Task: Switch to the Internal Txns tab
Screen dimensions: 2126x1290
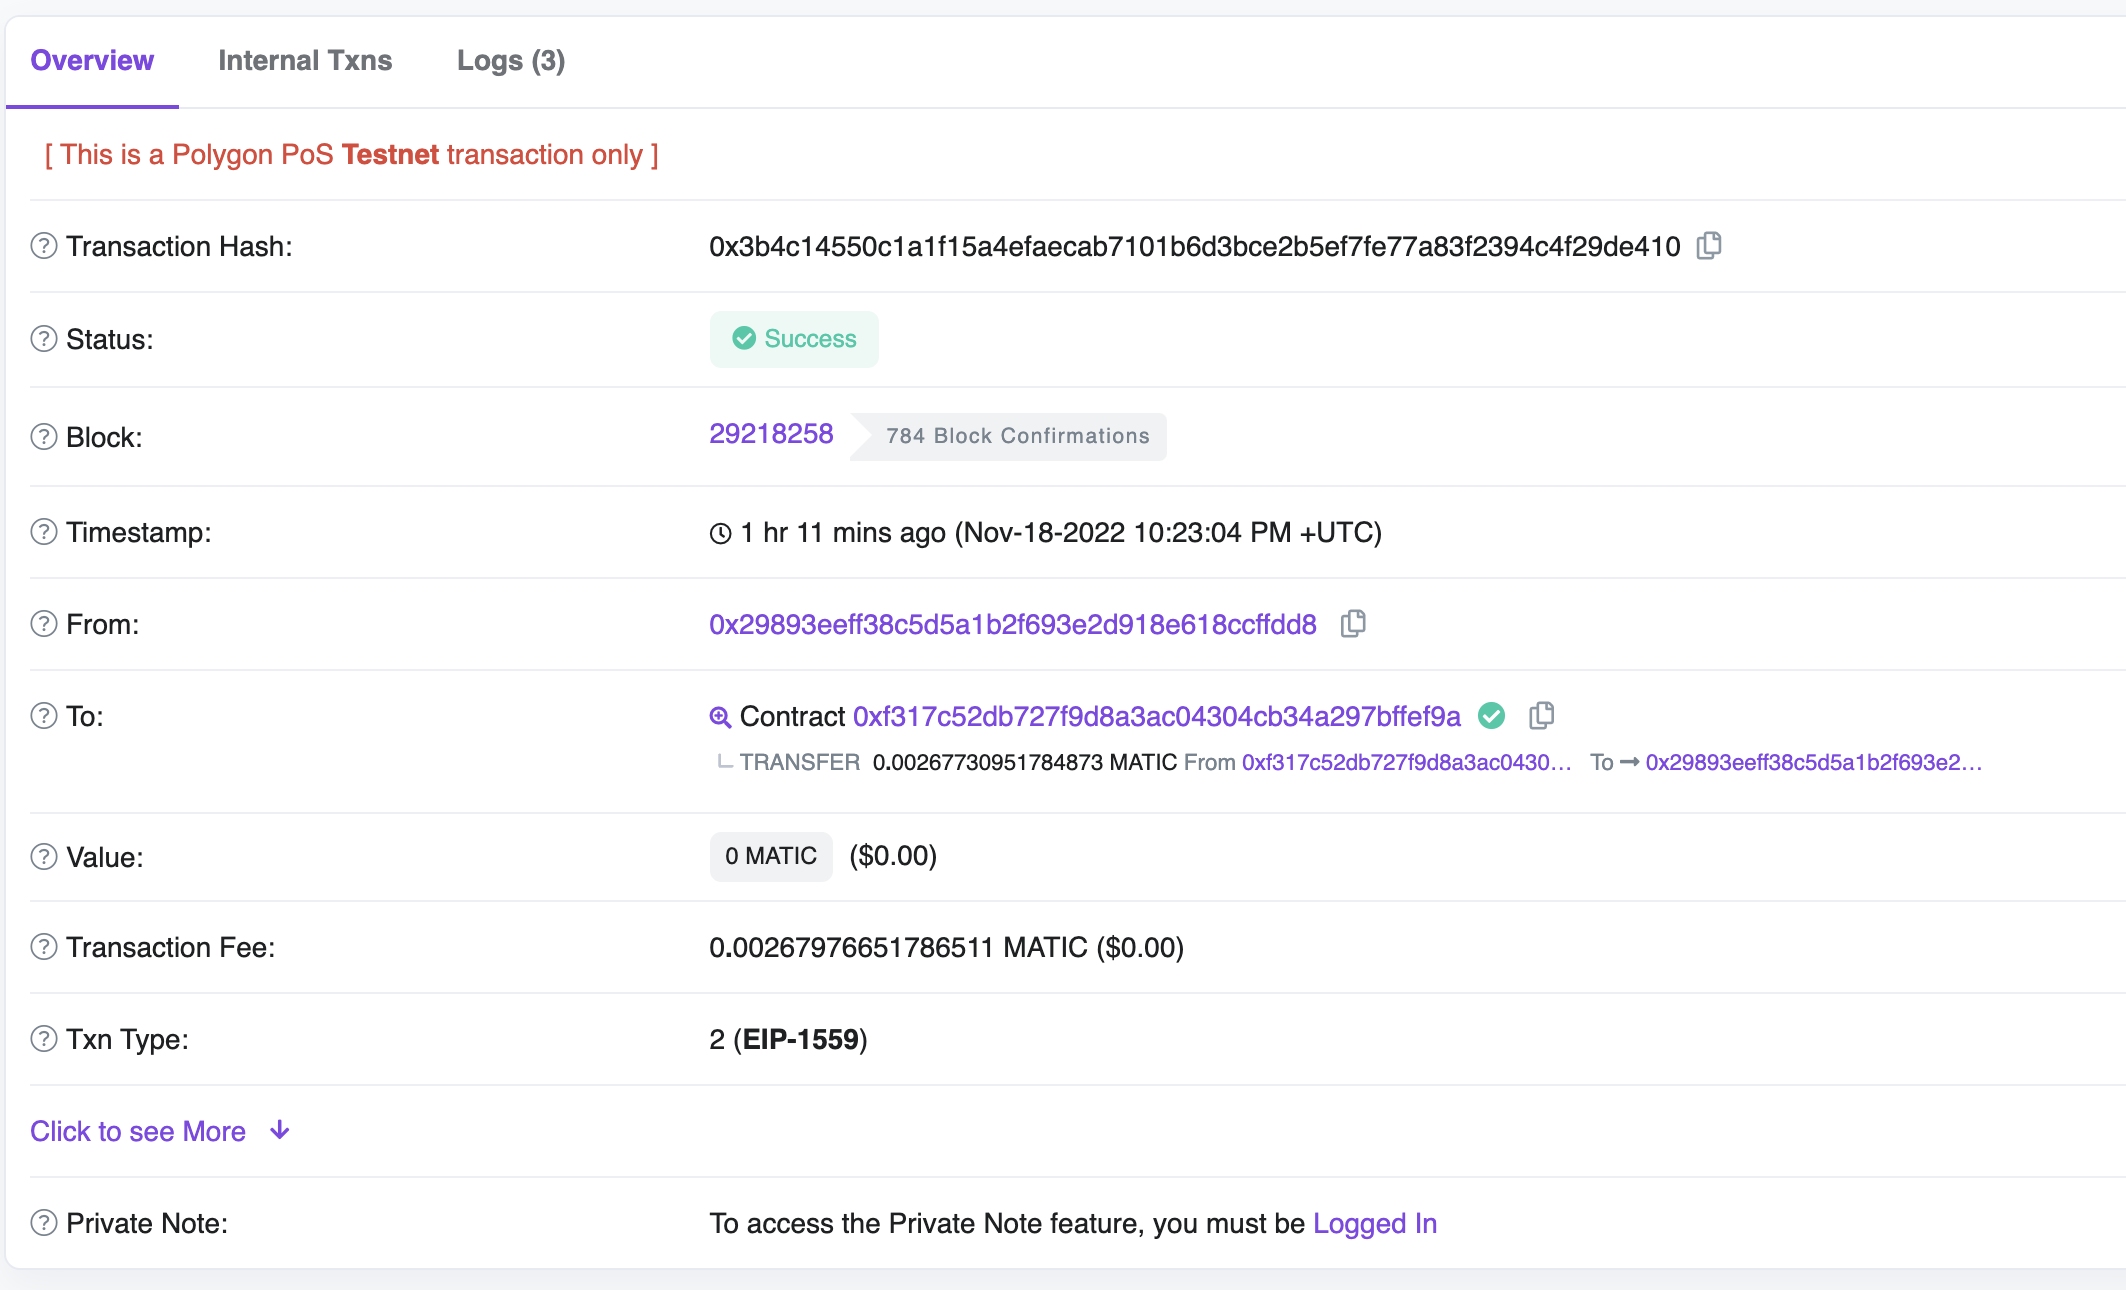Action: (x=305, y=61)
